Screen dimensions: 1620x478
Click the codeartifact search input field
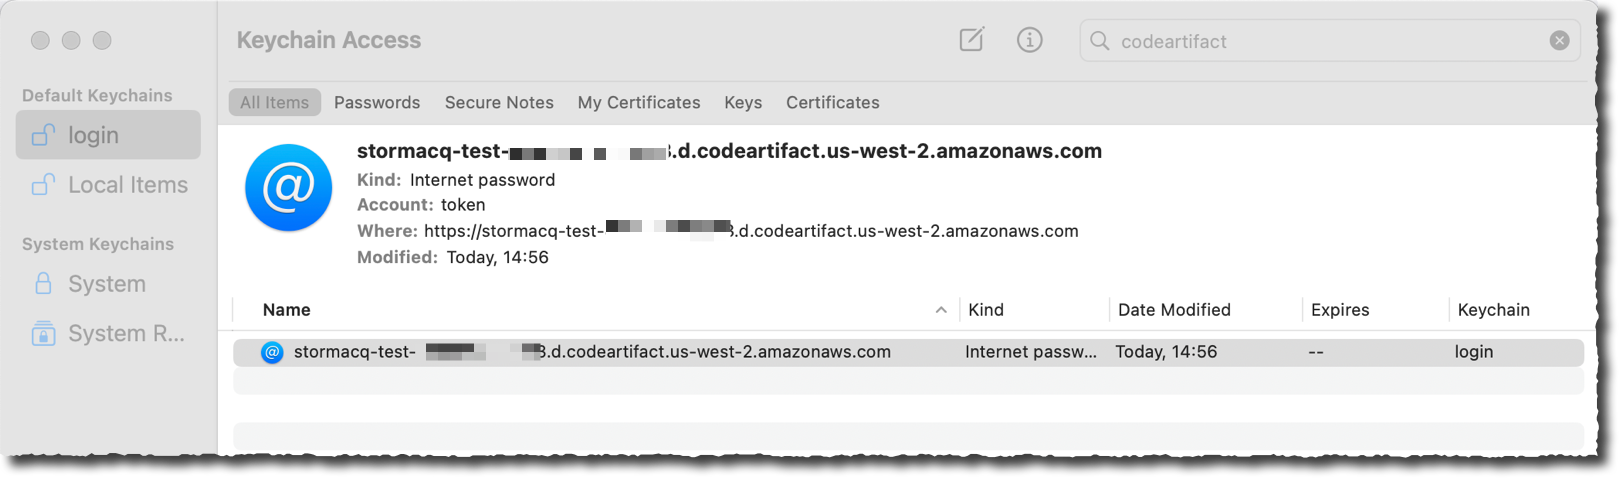point(1320,41)
